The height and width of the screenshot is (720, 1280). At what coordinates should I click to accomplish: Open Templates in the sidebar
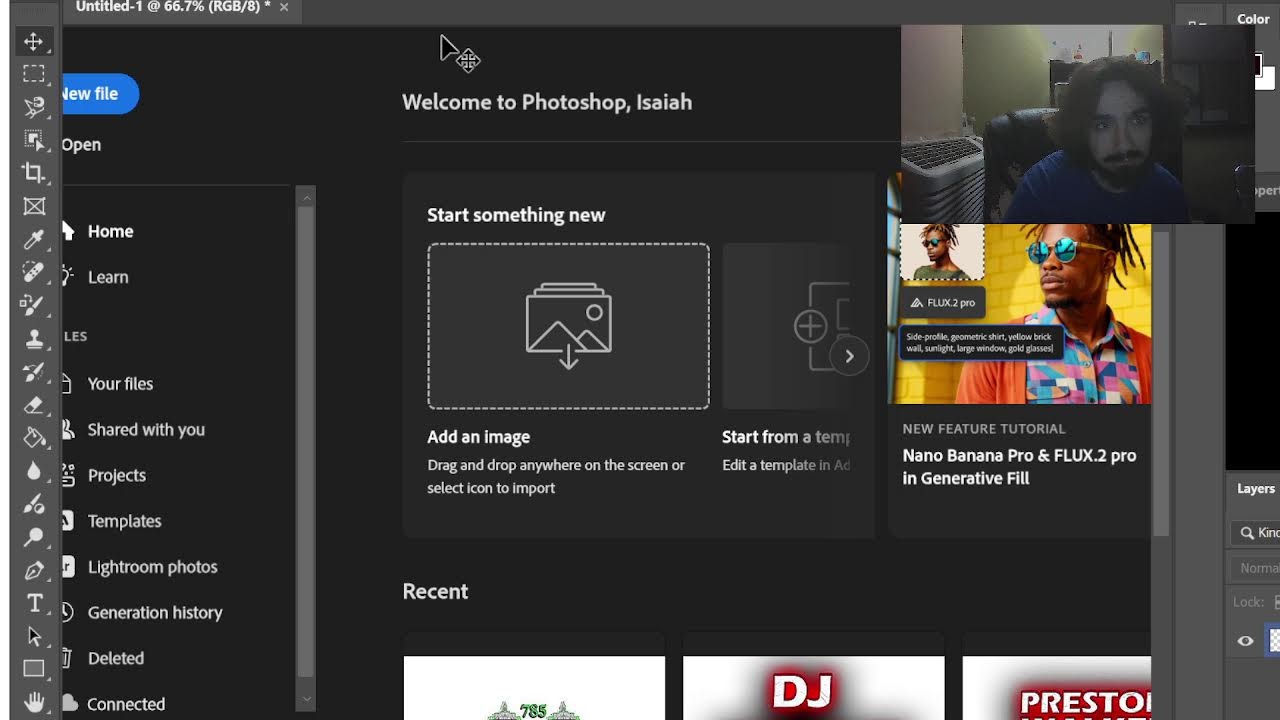(x=124, y=521)
